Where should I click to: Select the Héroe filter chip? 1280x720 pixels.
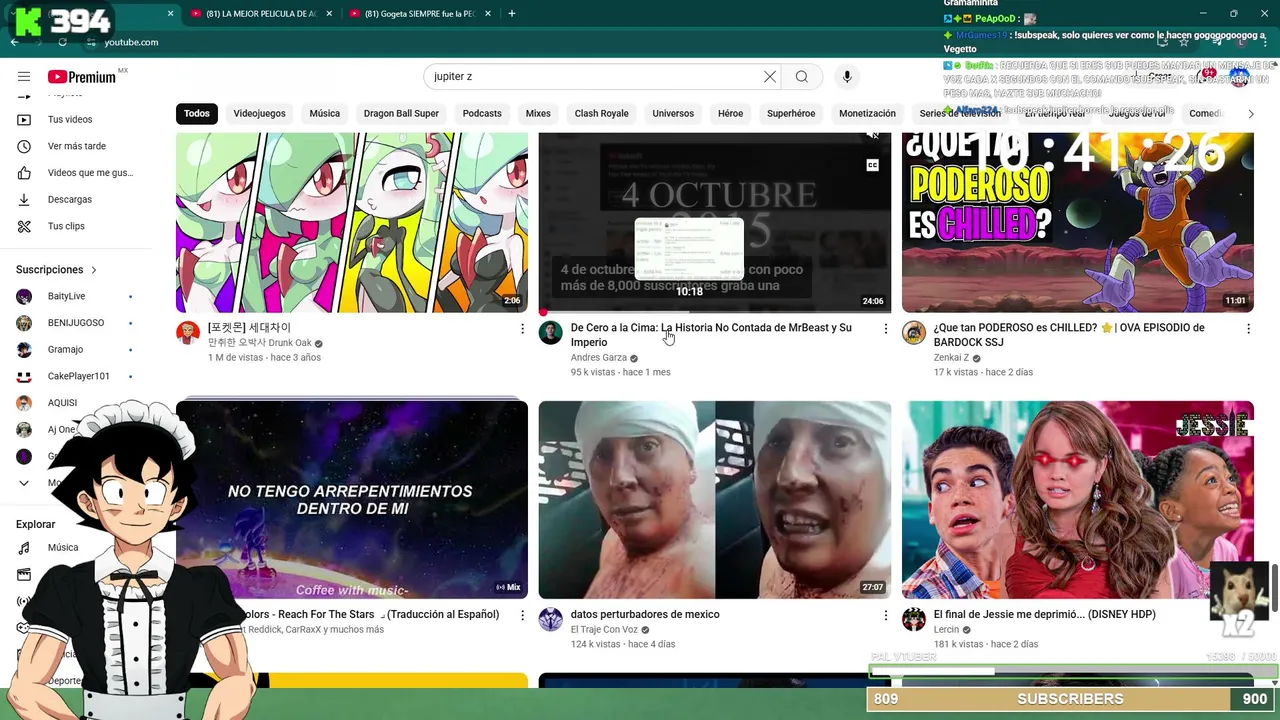(x=730, y=113)
